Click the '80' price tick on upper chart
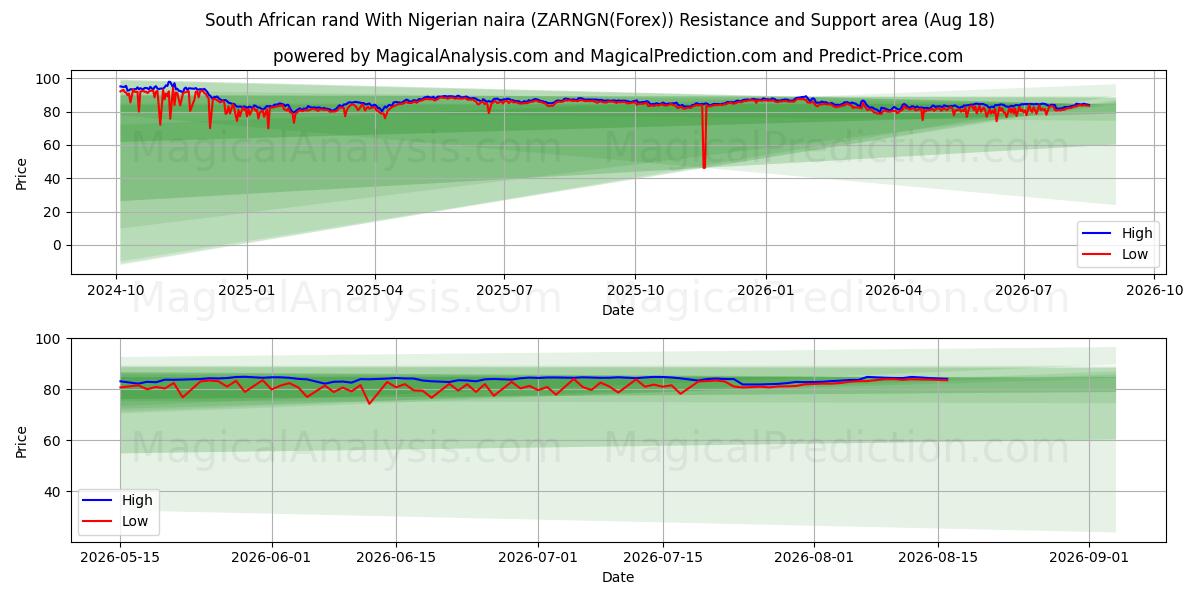This screenshot has width=1200, height=600. (x=54, y=112)
